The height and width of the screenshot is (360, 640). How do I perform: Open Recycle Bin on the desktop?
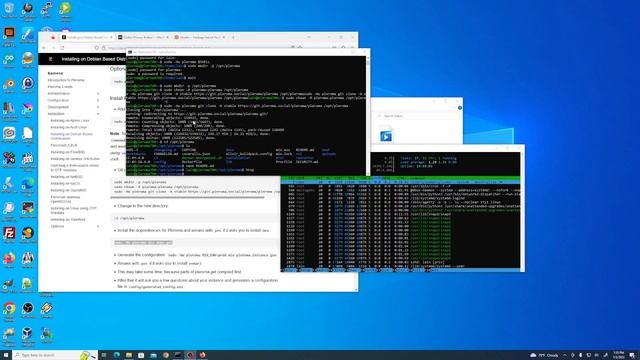[x=9, y=10]
